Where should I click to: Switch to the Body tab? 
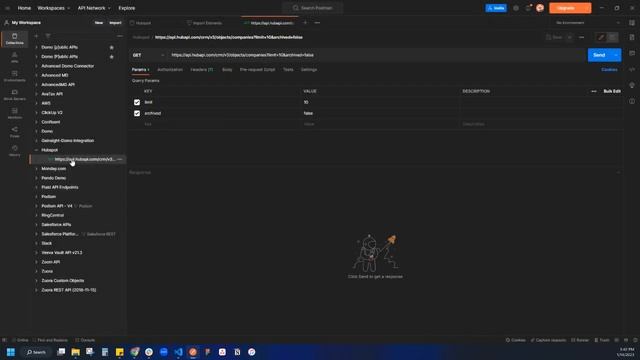(227, 70)
